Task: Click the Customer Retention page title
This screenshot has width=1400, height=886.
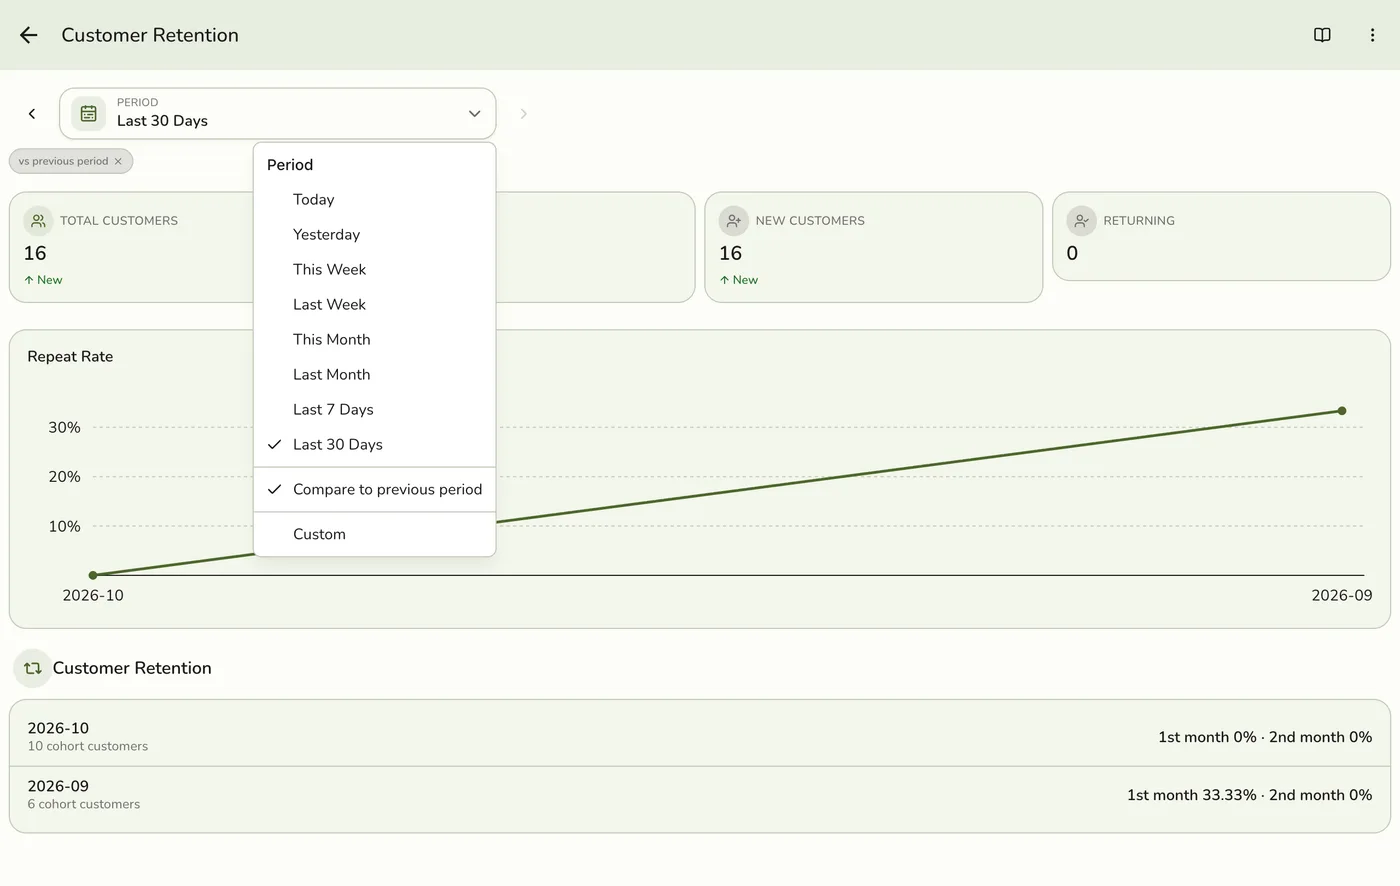Action: click(x=150, y=35)
